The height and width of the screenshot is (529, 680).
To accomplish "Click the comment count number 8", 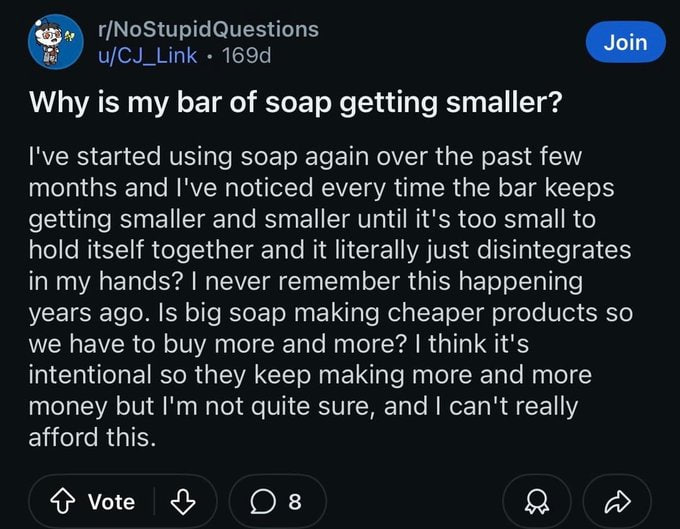I will pyautogui.click(x=294, y=501).
